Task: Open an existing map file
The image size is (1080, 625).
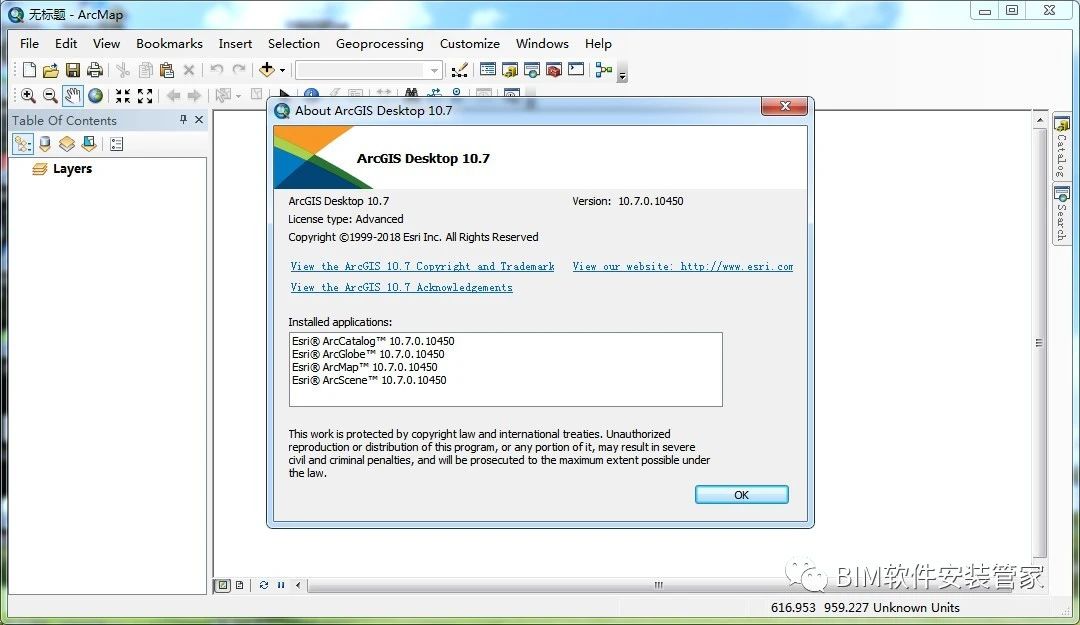Action: 50,70
